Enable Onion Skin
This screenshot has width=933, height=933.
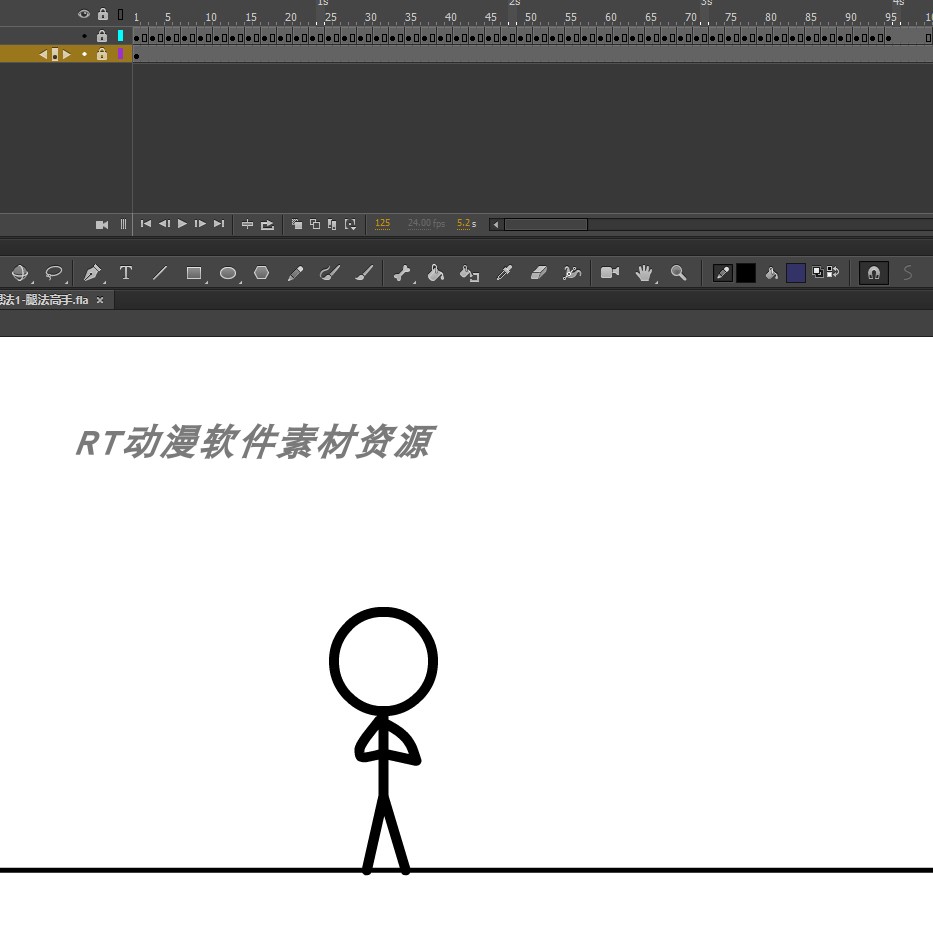(x=296, y=224)
